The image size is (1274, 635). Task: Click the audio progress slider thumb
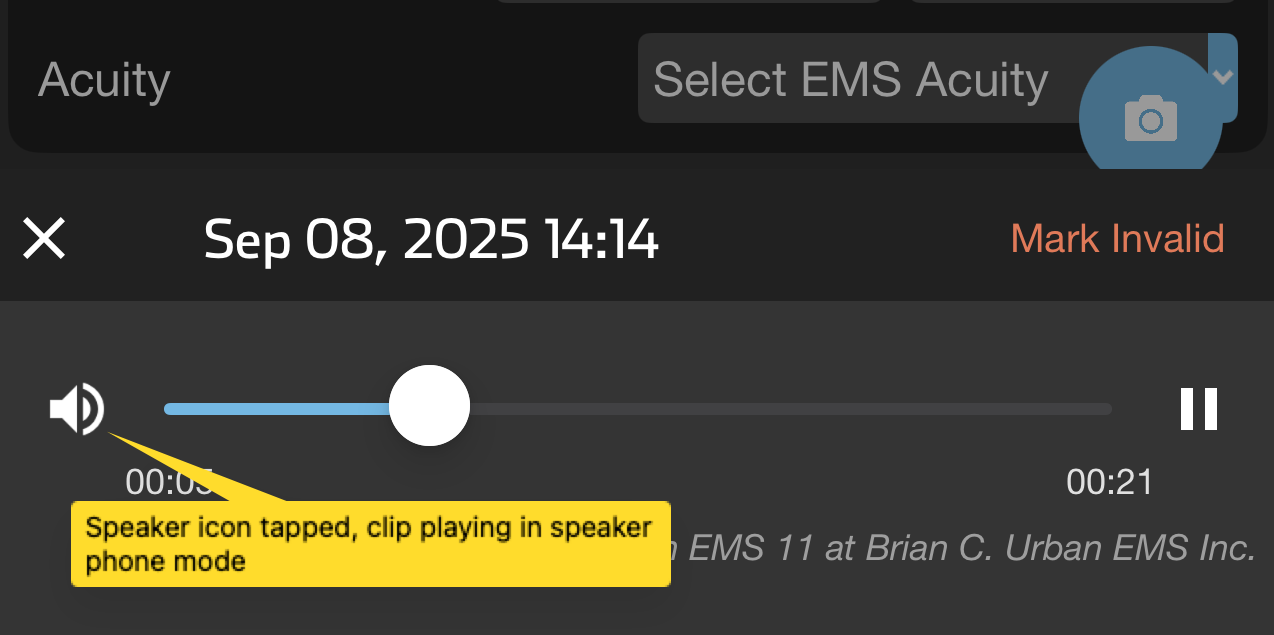[430, 405]
